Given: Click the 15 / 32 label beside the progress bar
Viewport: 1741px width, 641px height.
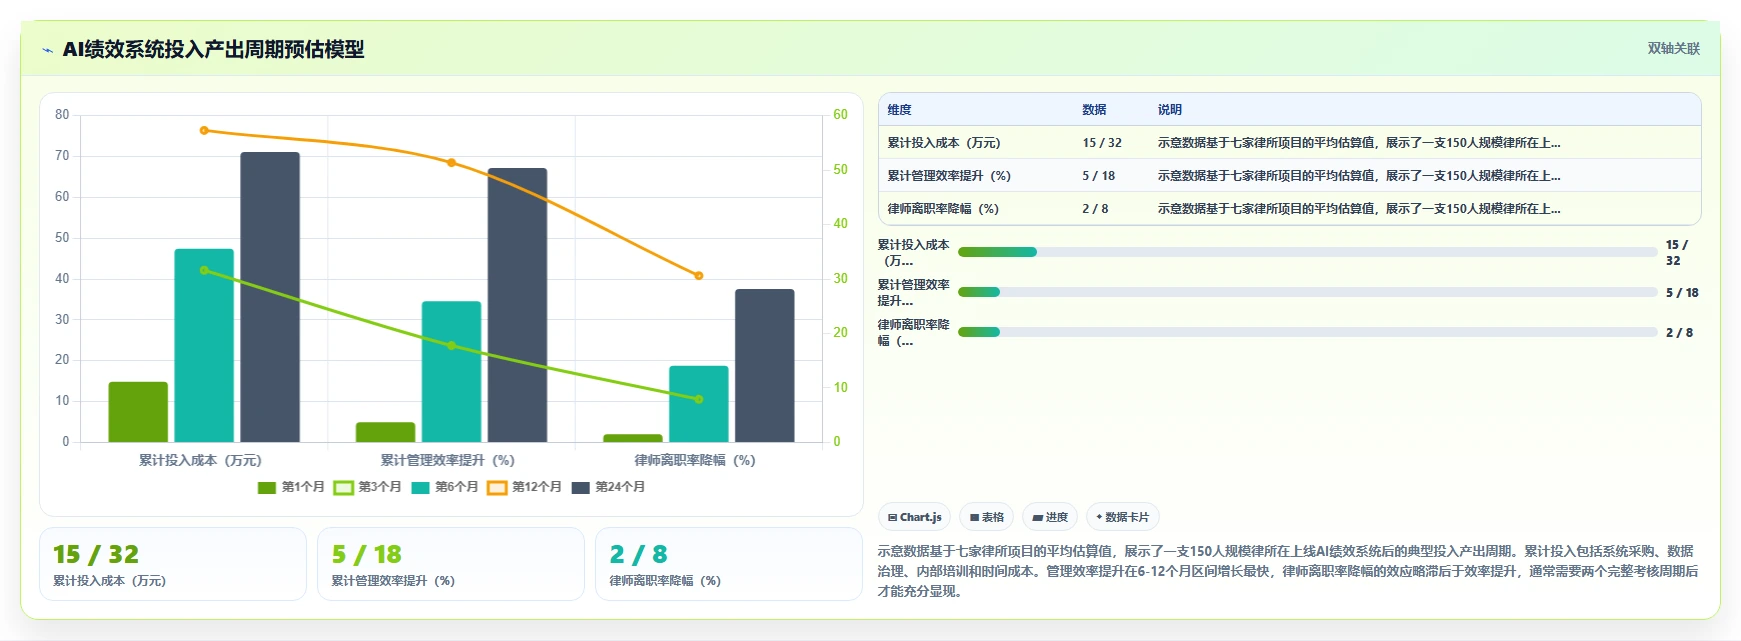Looking at the screenshot, I should (x=1677, y=252).
